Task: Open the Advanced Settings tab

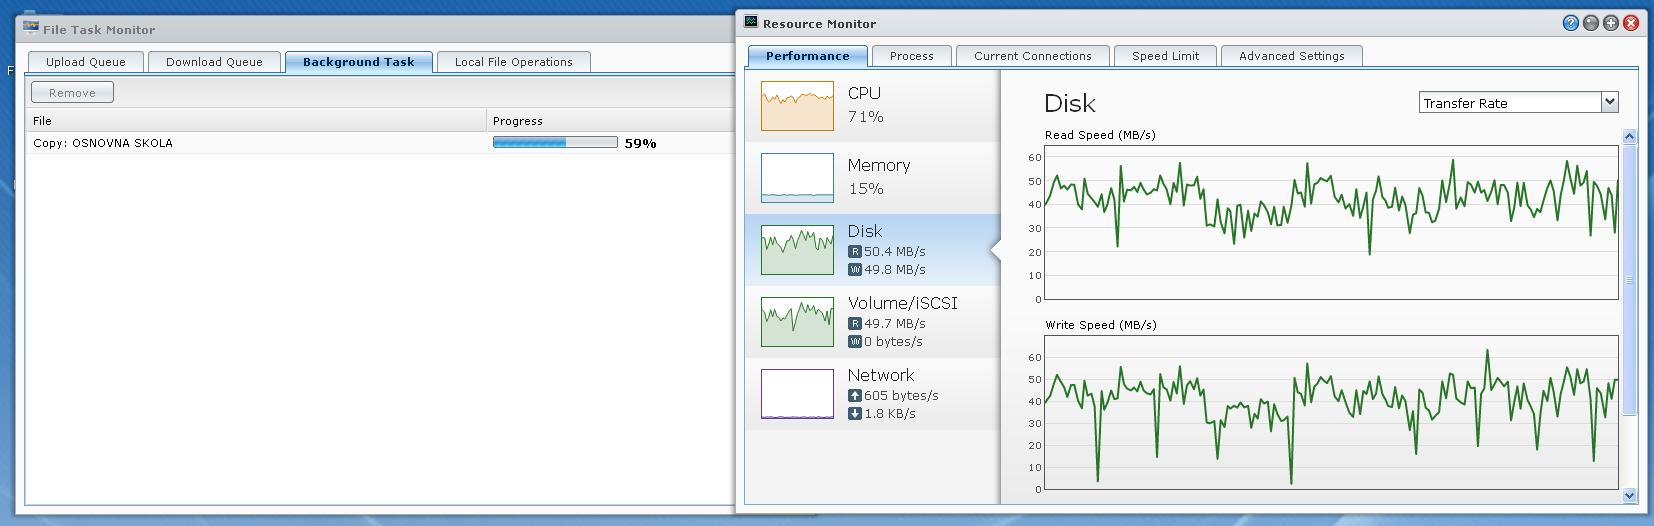Action: coord(1291,56)
